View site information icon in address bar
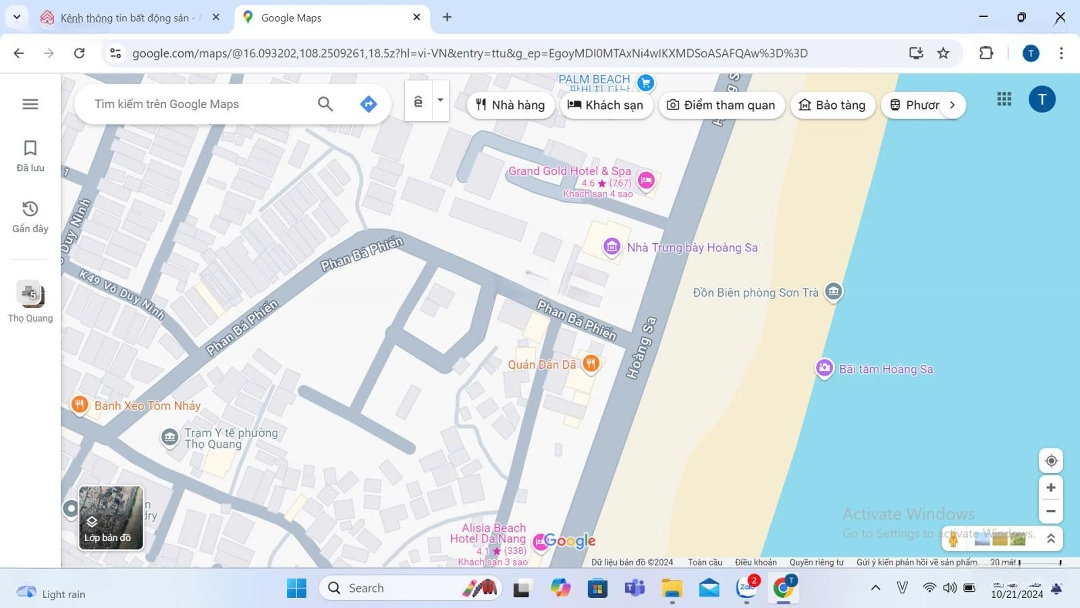This screenshot has height=608, width=1080. (x=116, y=53)
